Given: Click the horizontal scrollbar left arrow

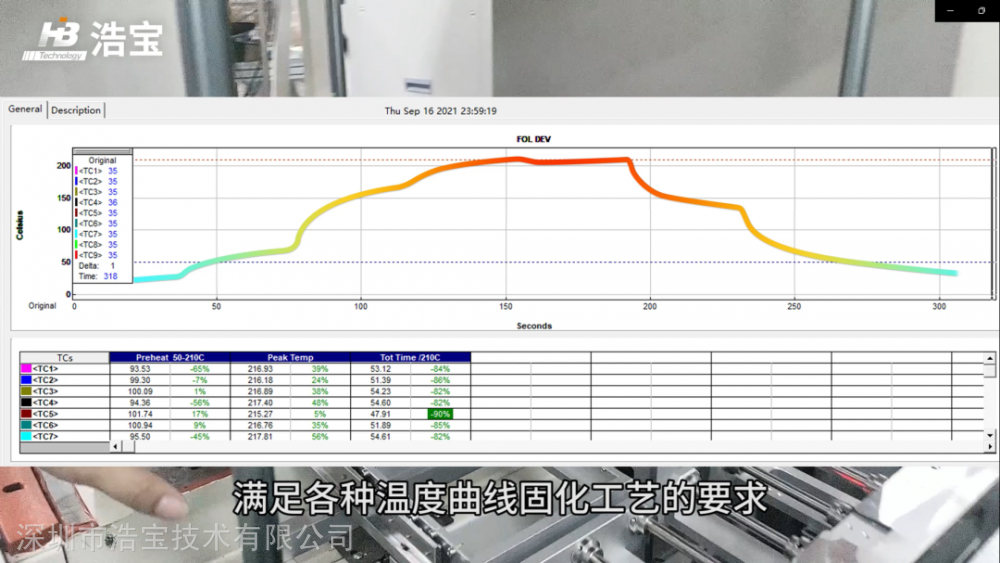Looking at the screenshot, I should [x=115, y=446].
